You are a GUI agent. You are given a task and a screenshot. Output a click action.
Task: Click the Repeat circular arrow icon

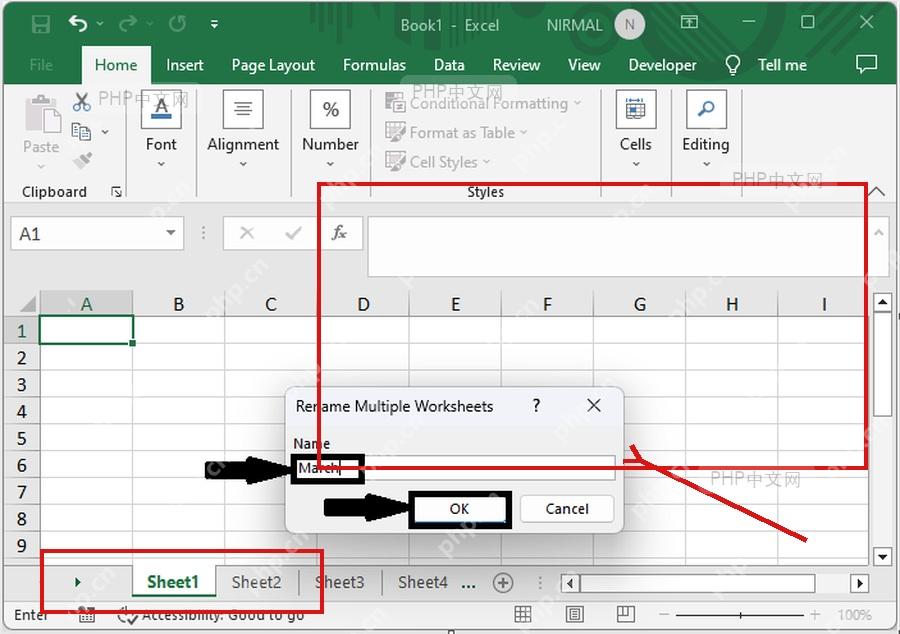click(177, 24)
